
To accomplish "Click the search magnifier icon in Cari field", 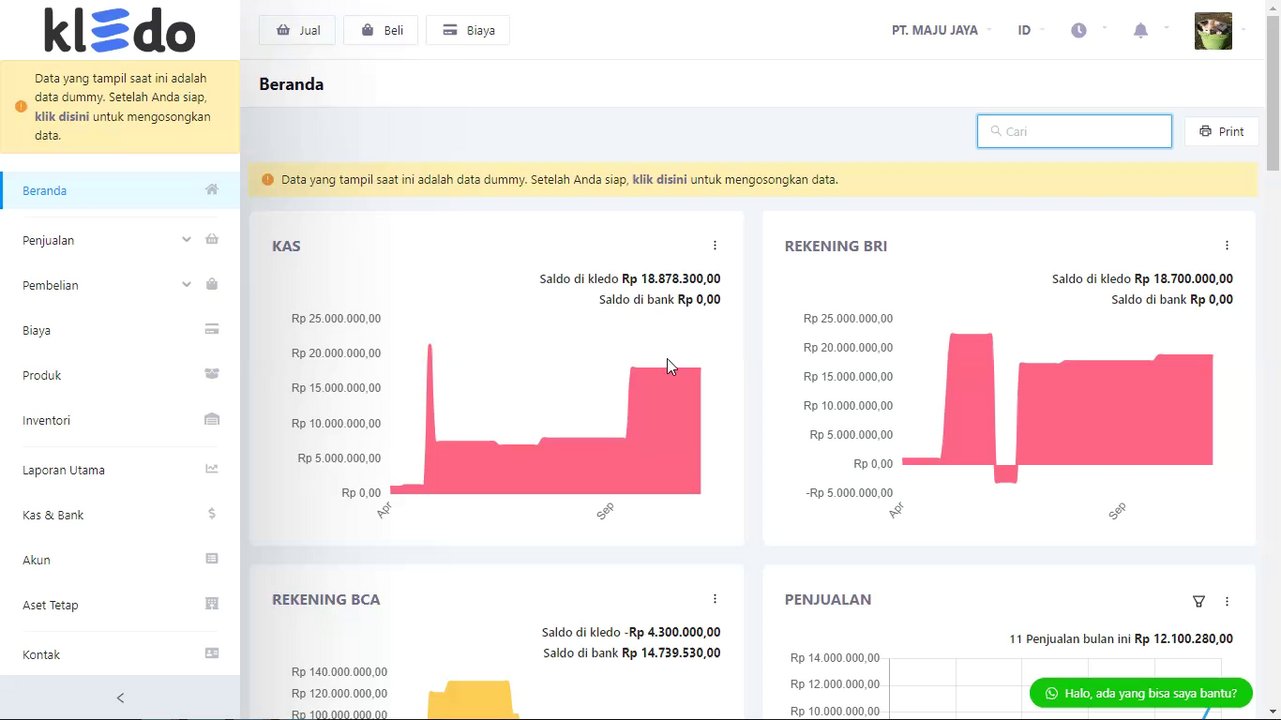I will coord(996,131).
